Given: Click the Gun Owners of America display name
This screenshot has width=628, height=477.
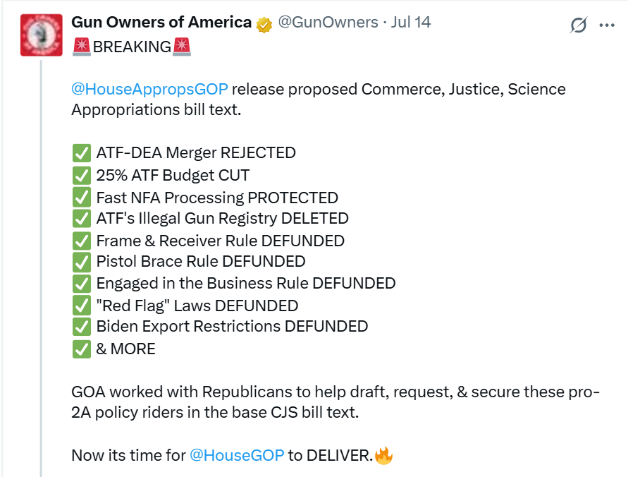Looking at the screenshot, I should [x=161, y=22].
